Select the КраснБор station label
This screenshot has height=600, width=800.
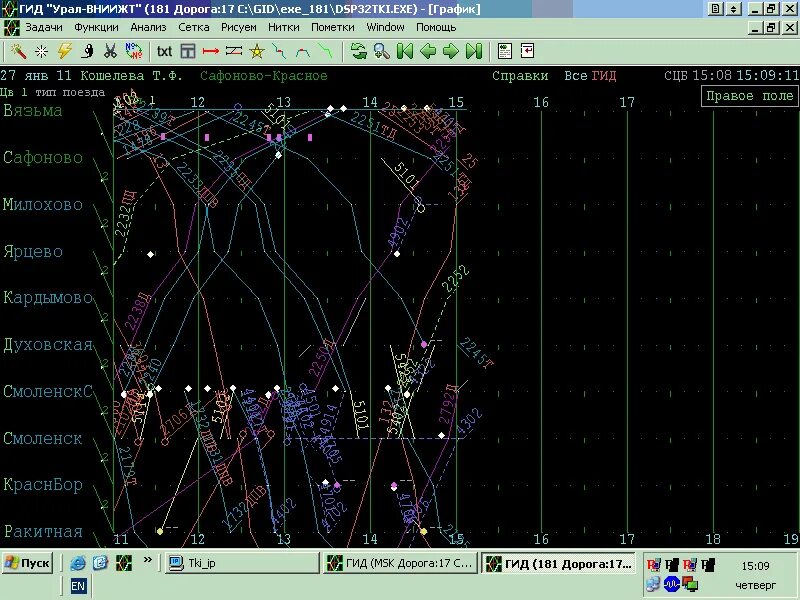click(43, 484)
